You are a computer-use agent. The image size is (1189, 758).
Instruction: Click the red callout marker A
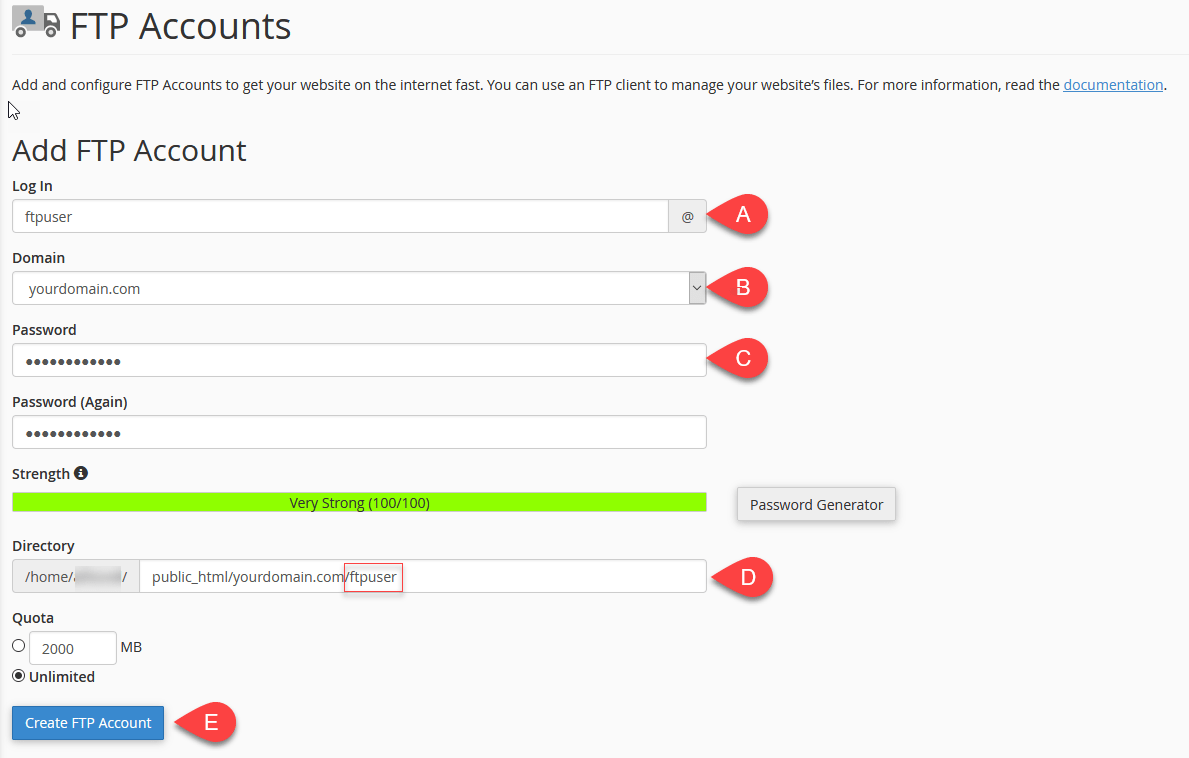click(x=743, y=214)
